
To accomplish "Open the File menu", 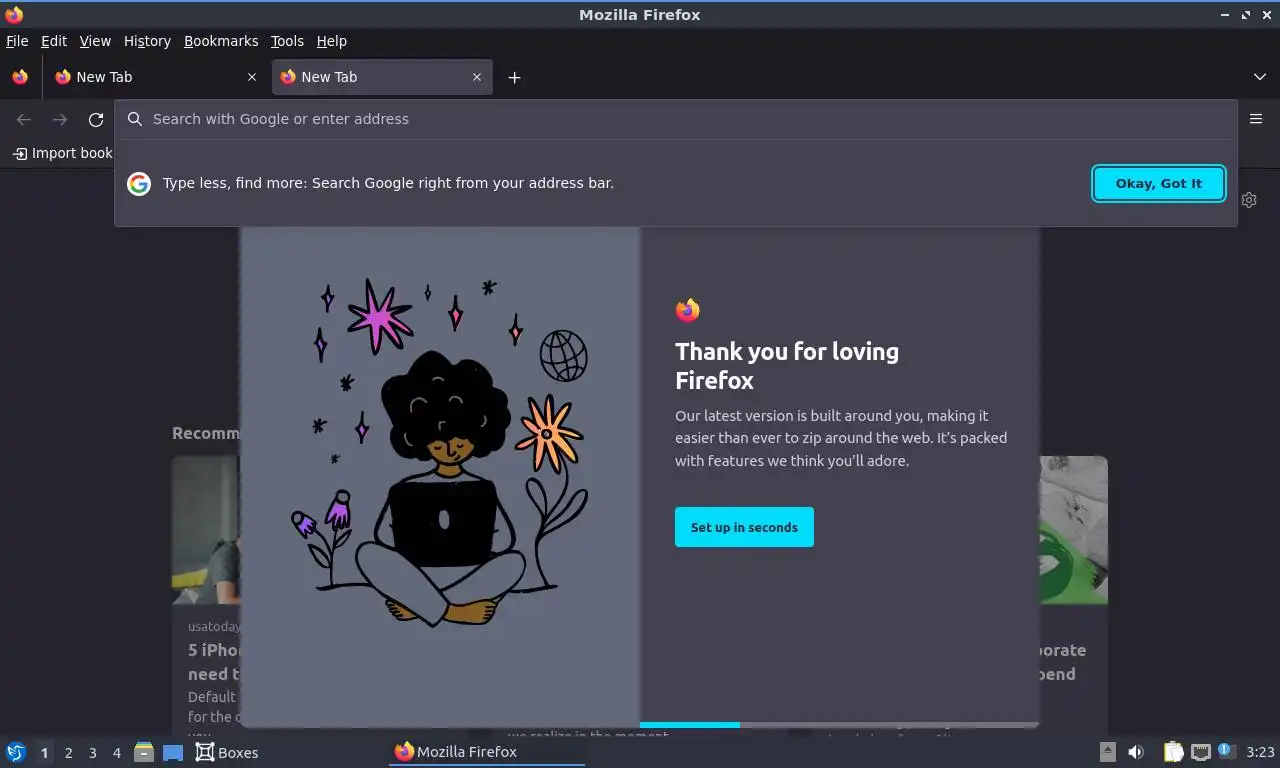I will point(17,41).
